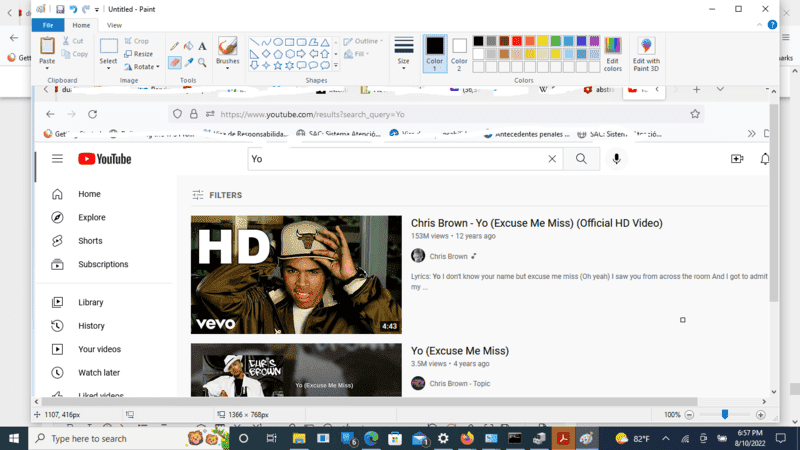Pick the black color swatch
800x450 pixels.
pyautogui.click(x=478, y=41)
